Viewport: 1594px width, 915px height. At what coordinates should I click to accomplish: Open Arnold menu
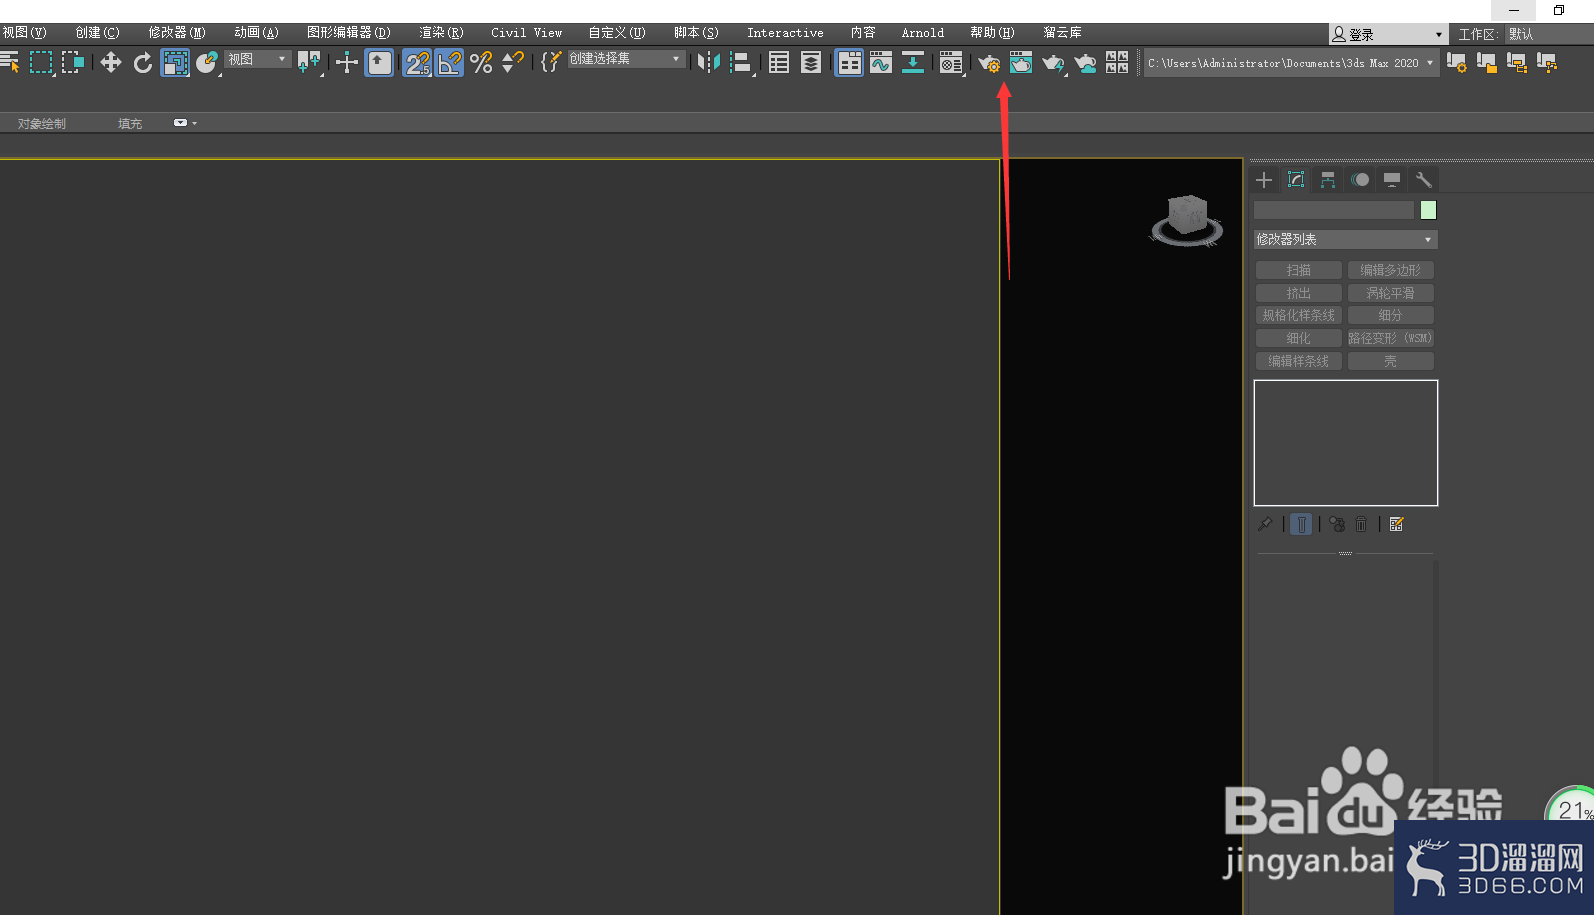pos(922,33)
